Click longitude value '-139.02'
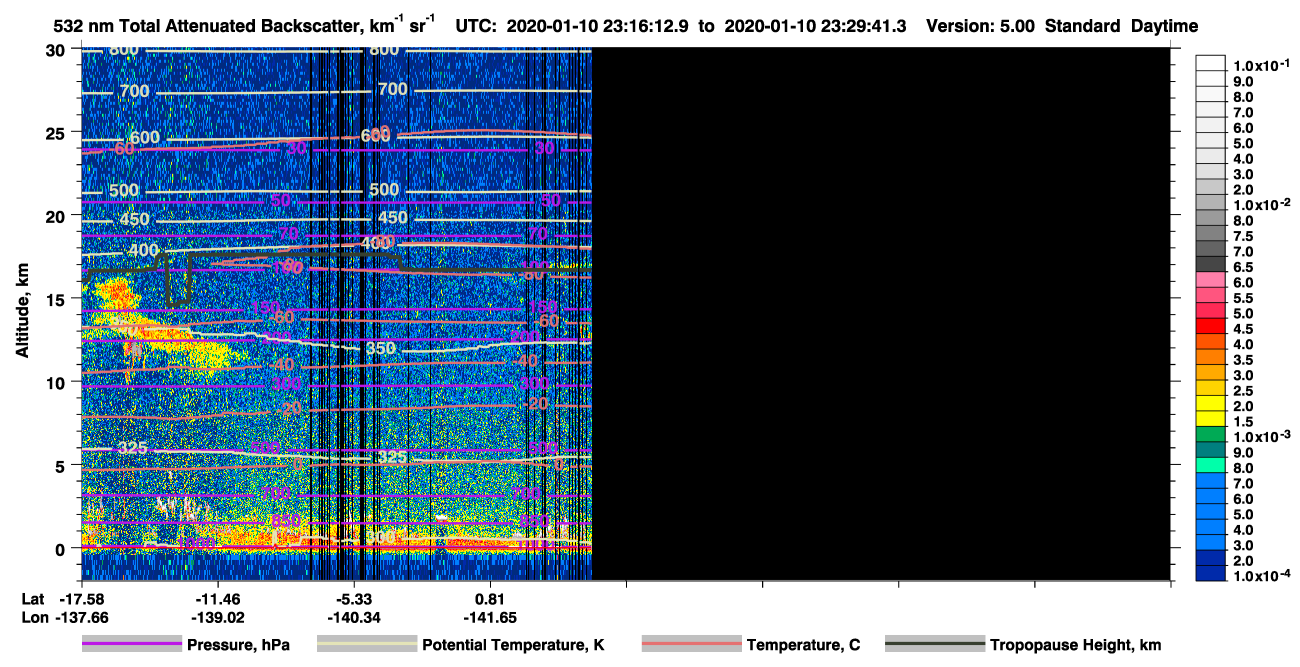This screenshot has width=1300, height=667. pyautogui.click(x=217, y=618)
